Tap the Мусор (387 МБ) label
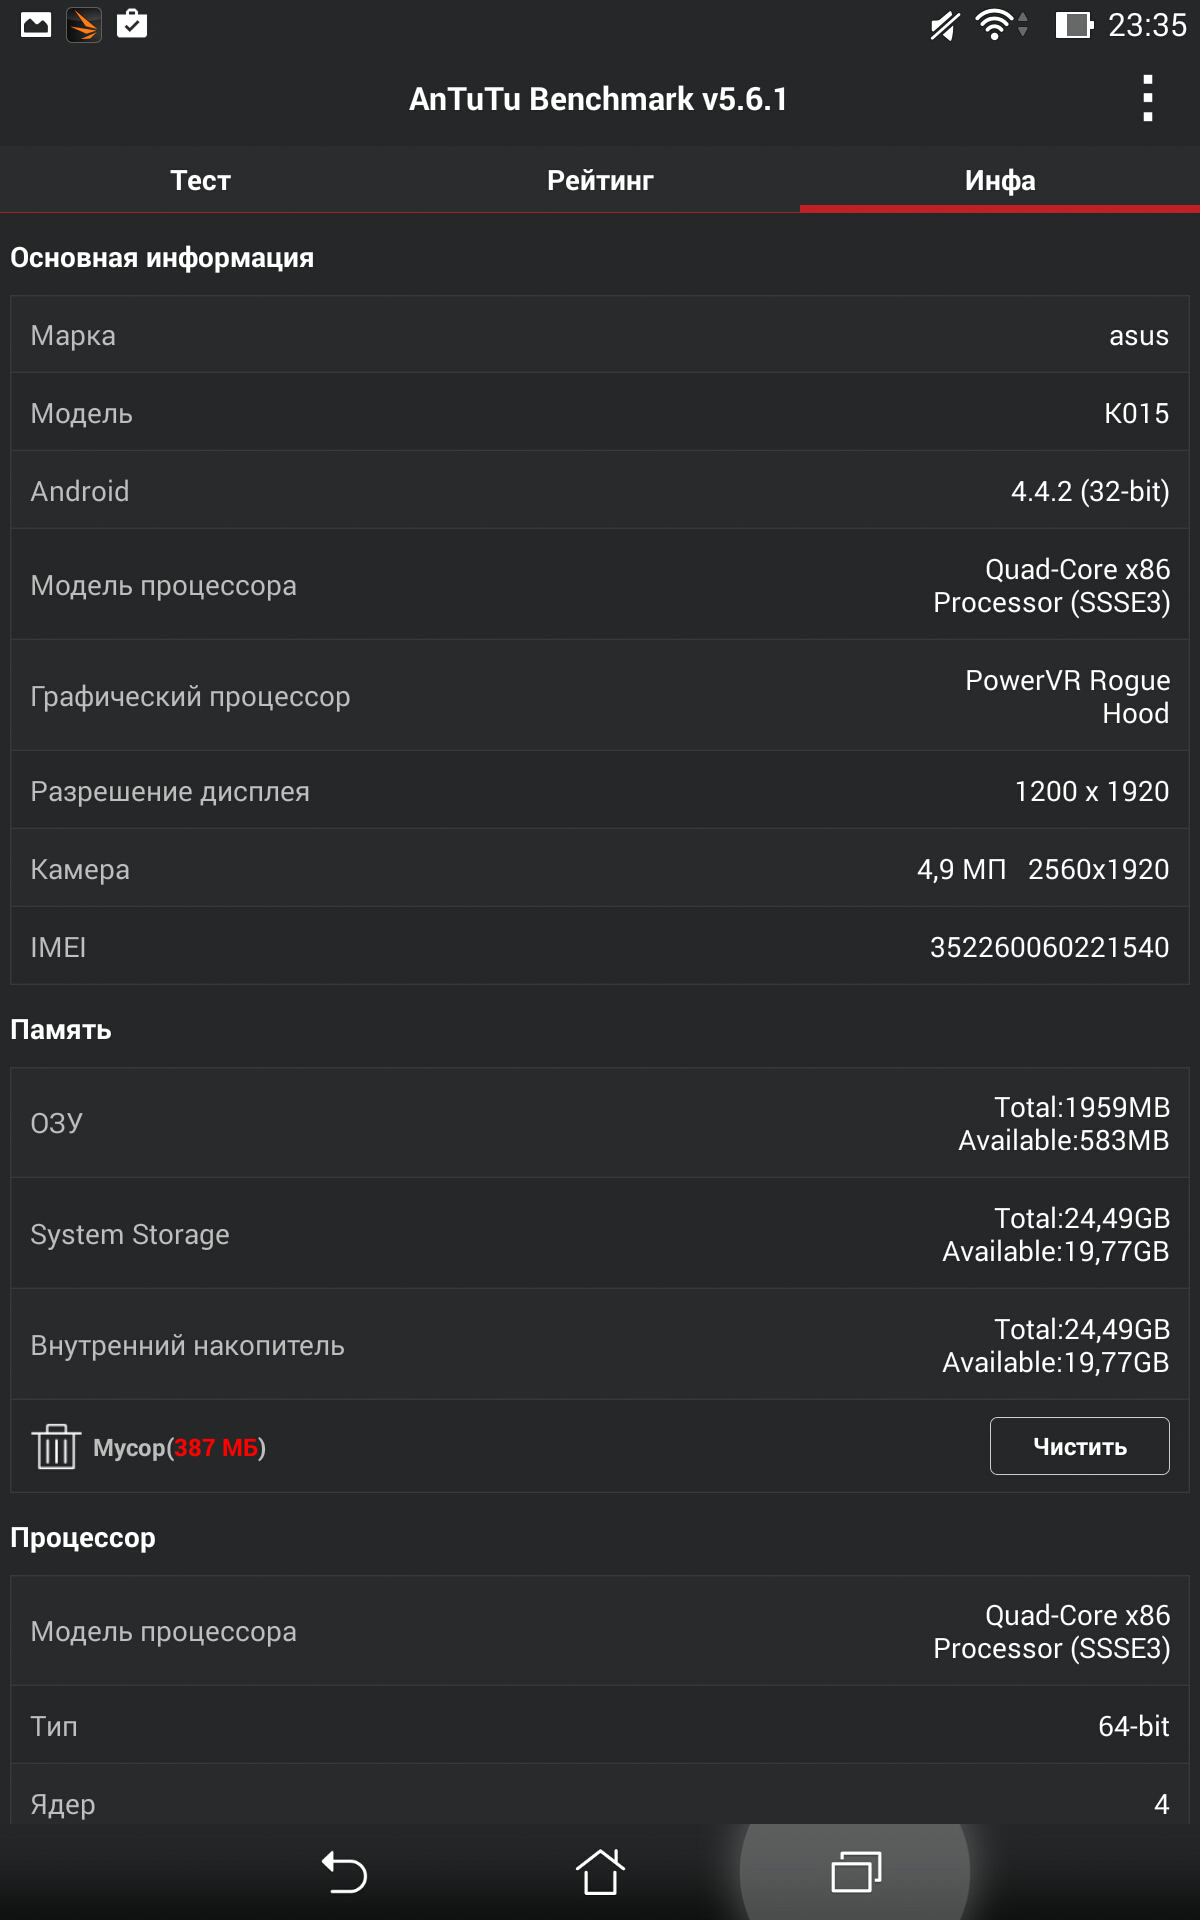The image size is (1200, 1920). point(179,1448)
